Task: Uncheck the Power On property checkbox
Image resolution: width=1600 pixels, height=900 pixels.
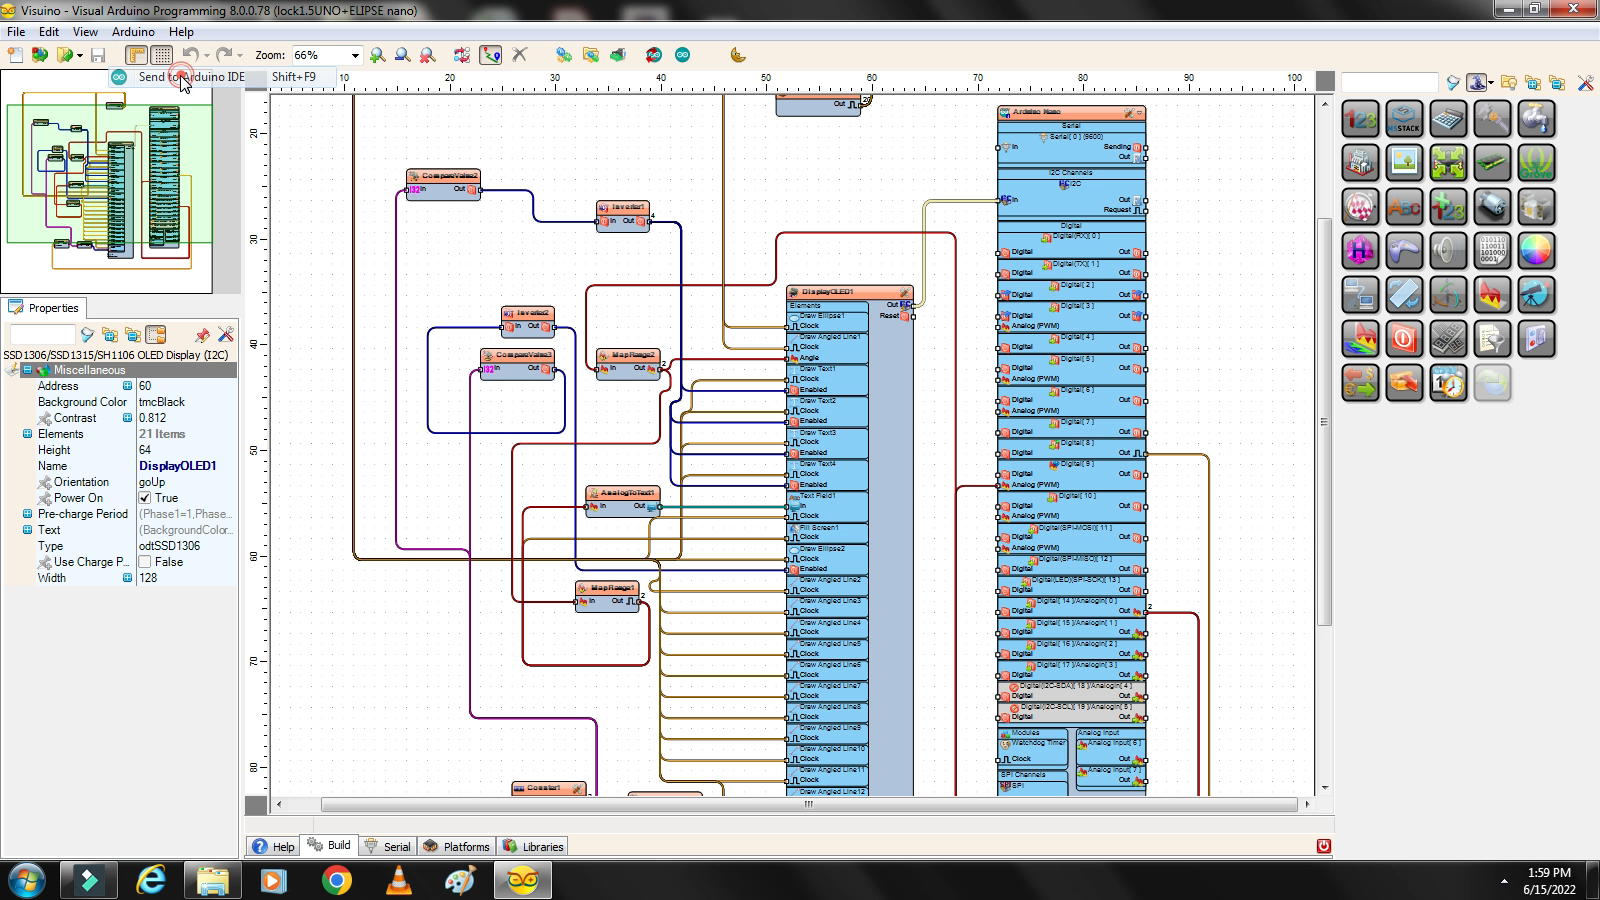Action: (x=145, y=498)
